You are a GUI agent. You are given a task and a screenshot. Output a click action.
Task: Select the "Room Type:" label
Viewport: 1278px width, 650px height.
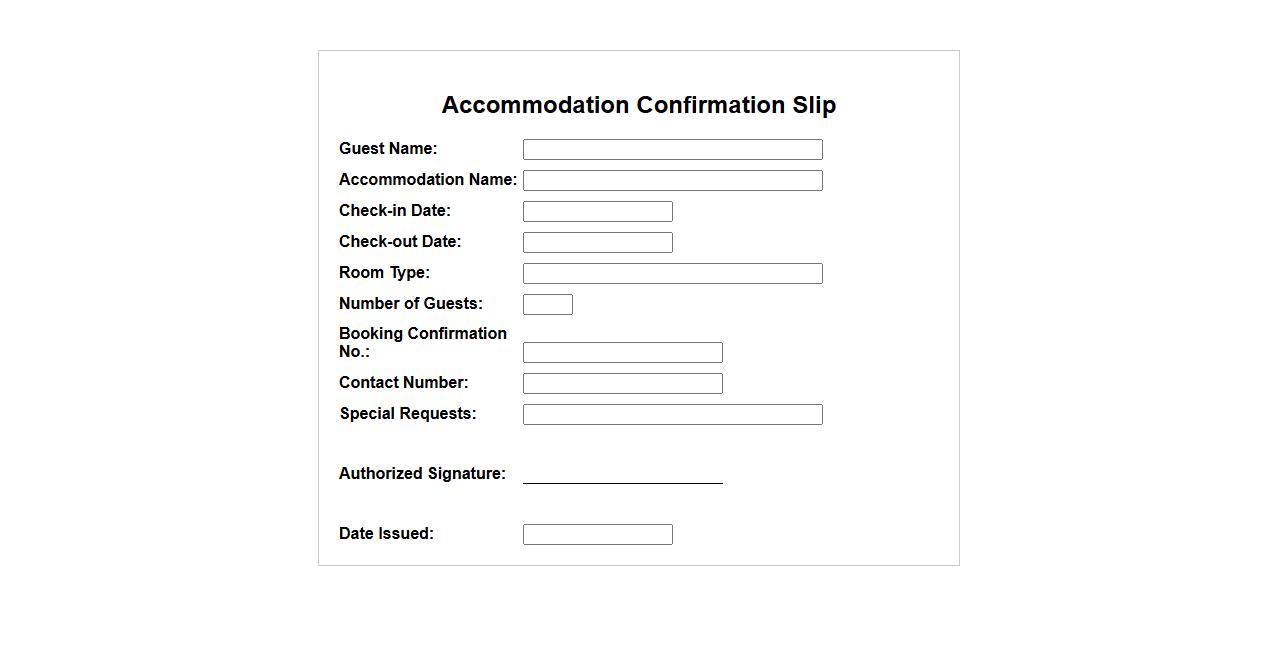384,273
